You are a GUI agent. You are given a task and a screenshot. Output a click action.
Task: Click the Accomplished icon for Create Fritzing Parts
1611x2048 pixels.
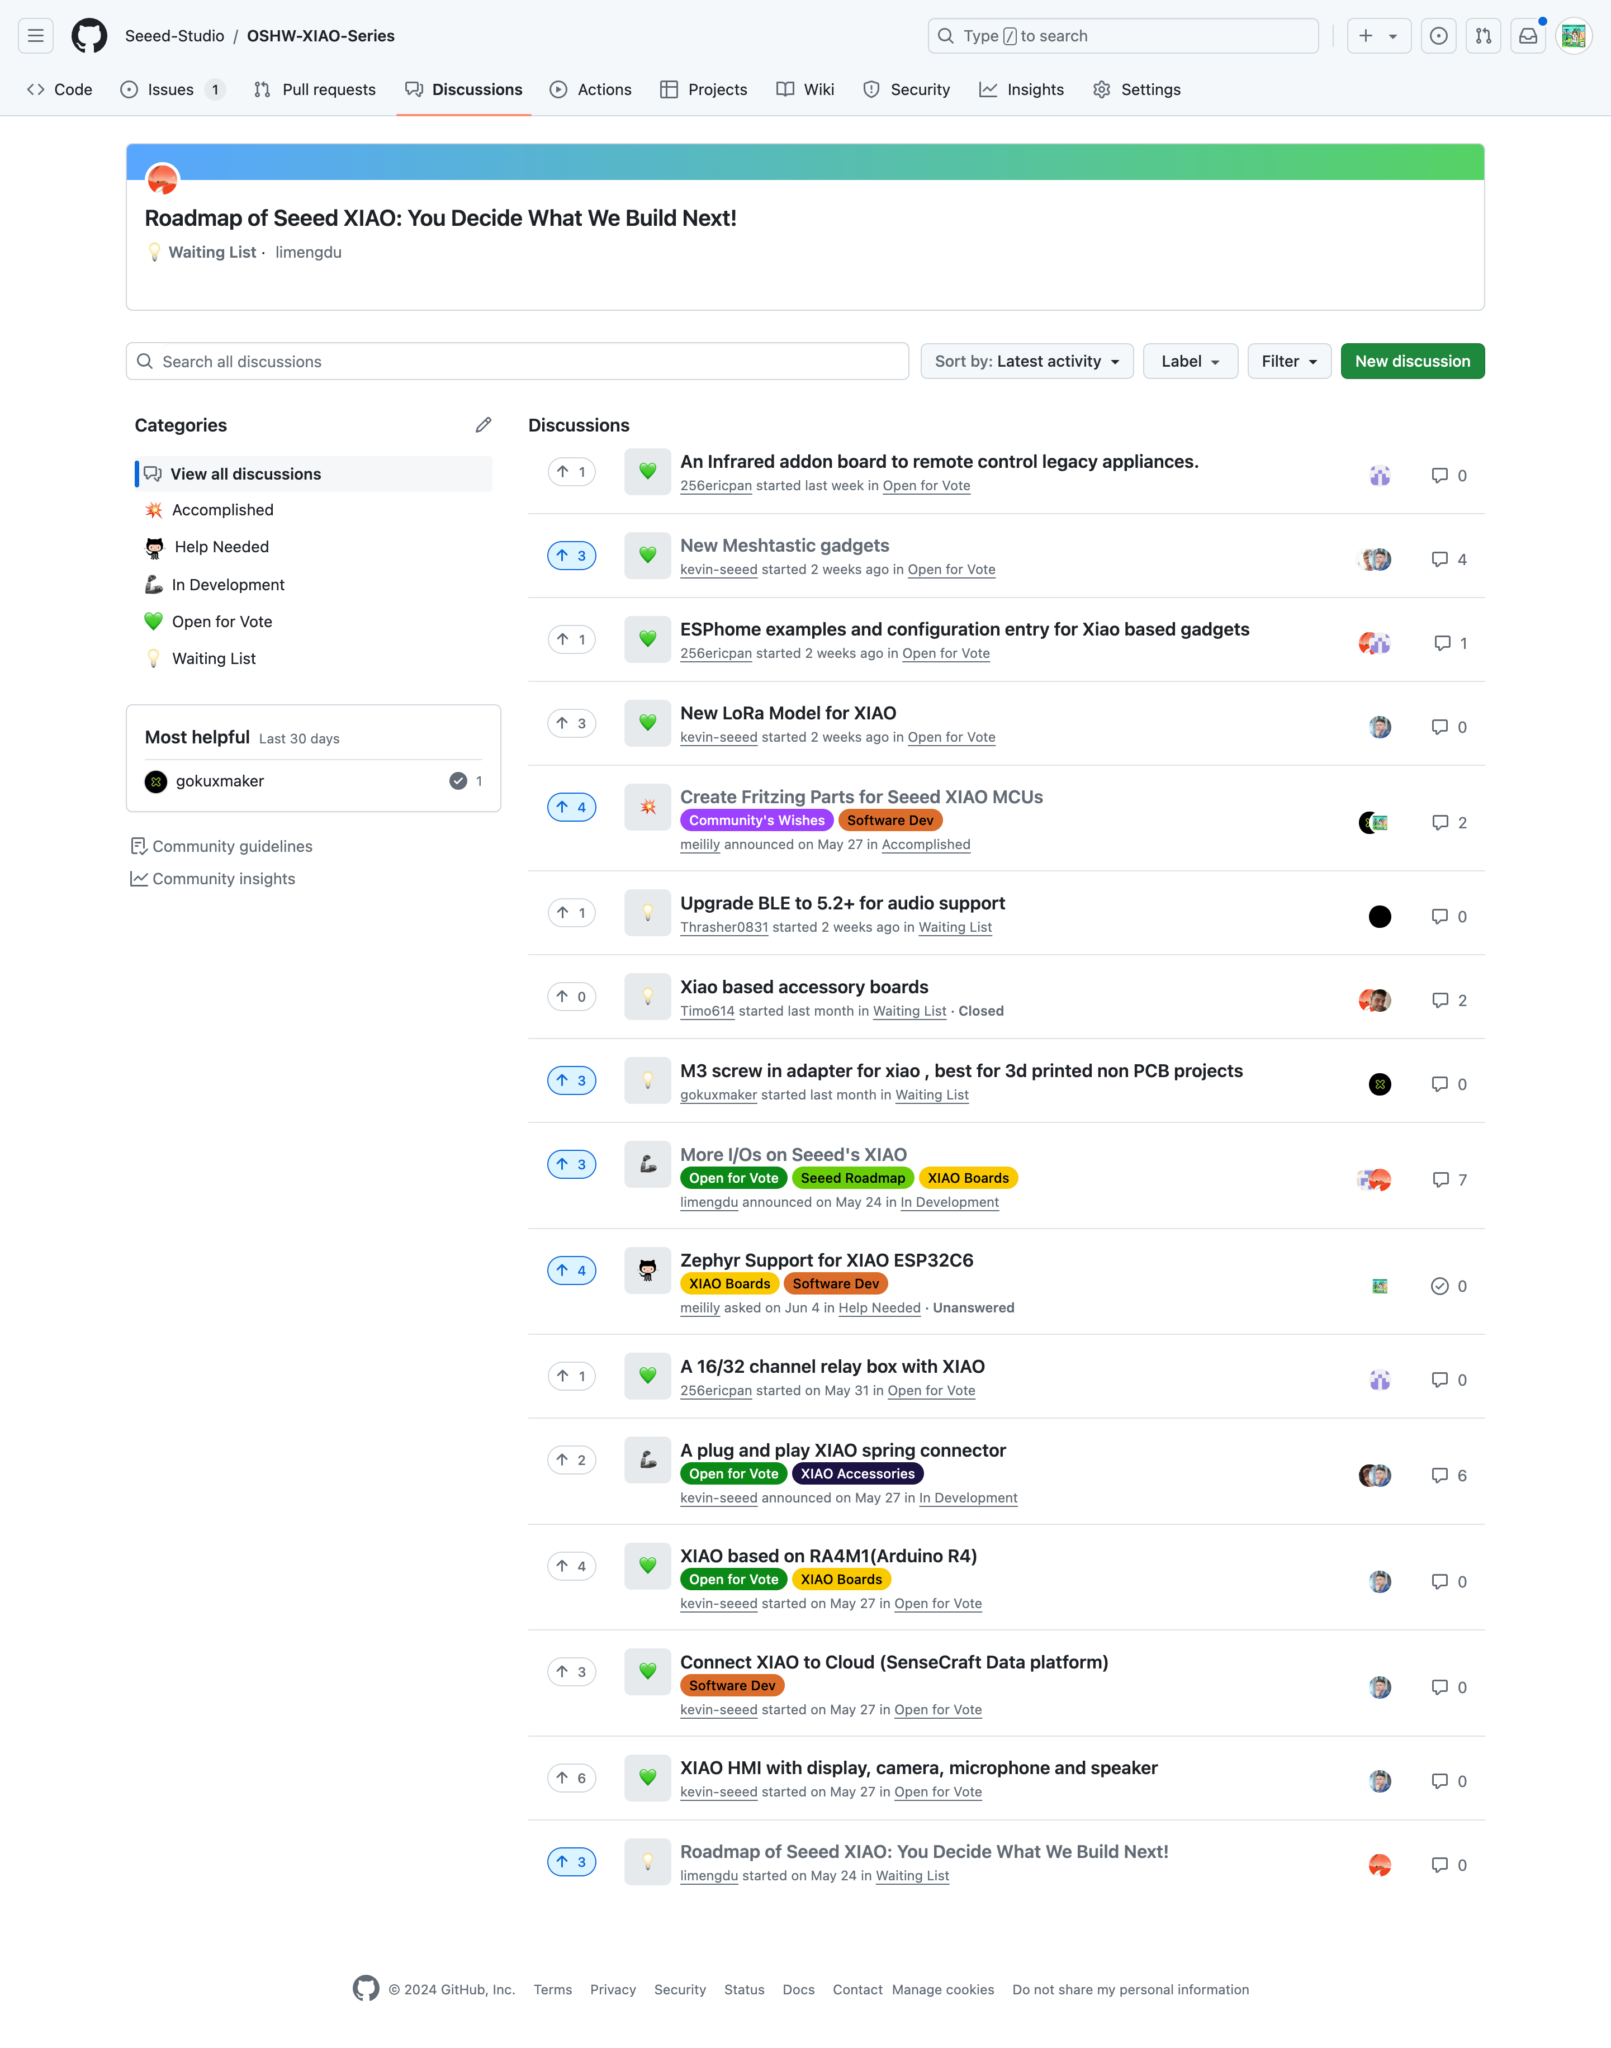tap(647, 807)
